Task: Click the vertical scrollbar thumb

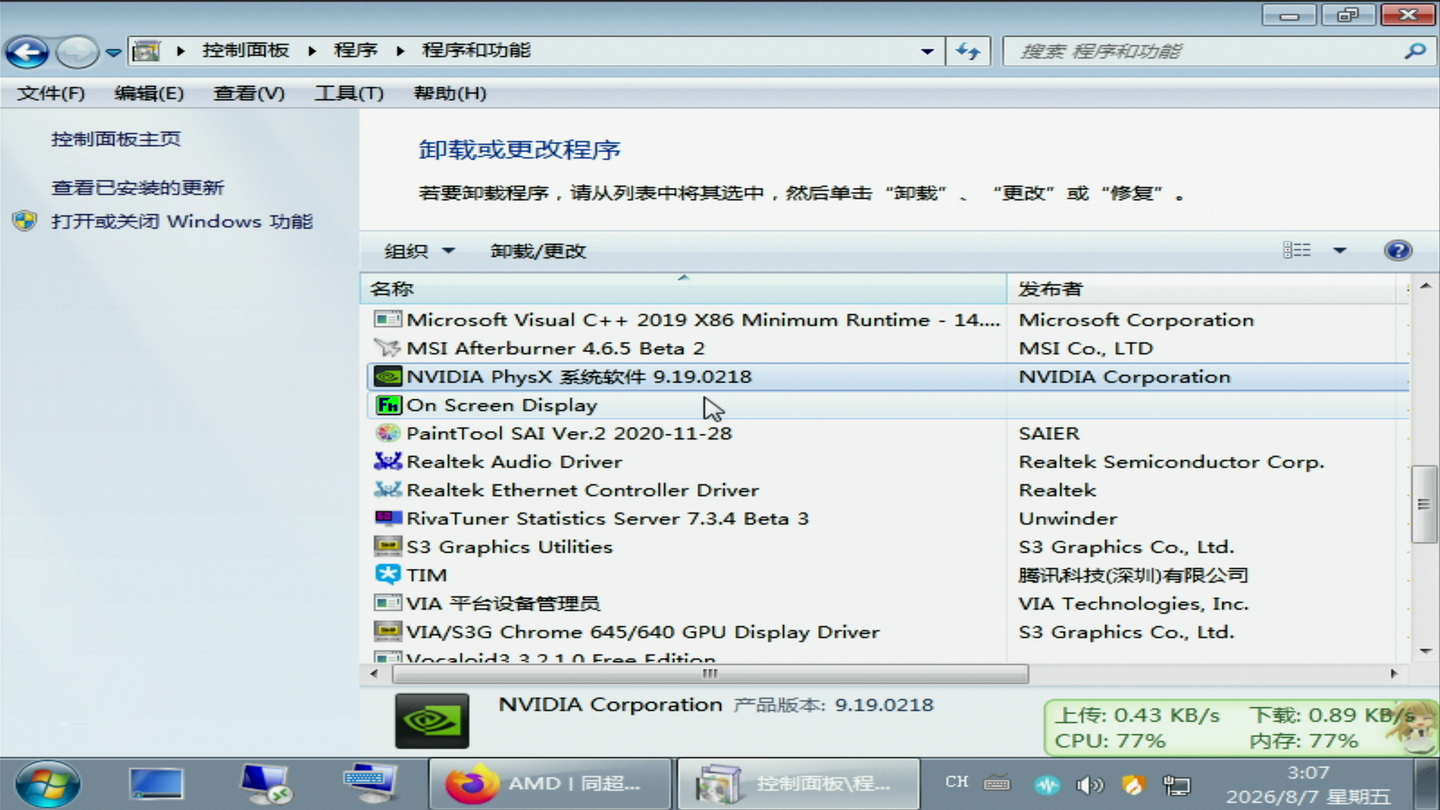Action: tap(1424, 504)
